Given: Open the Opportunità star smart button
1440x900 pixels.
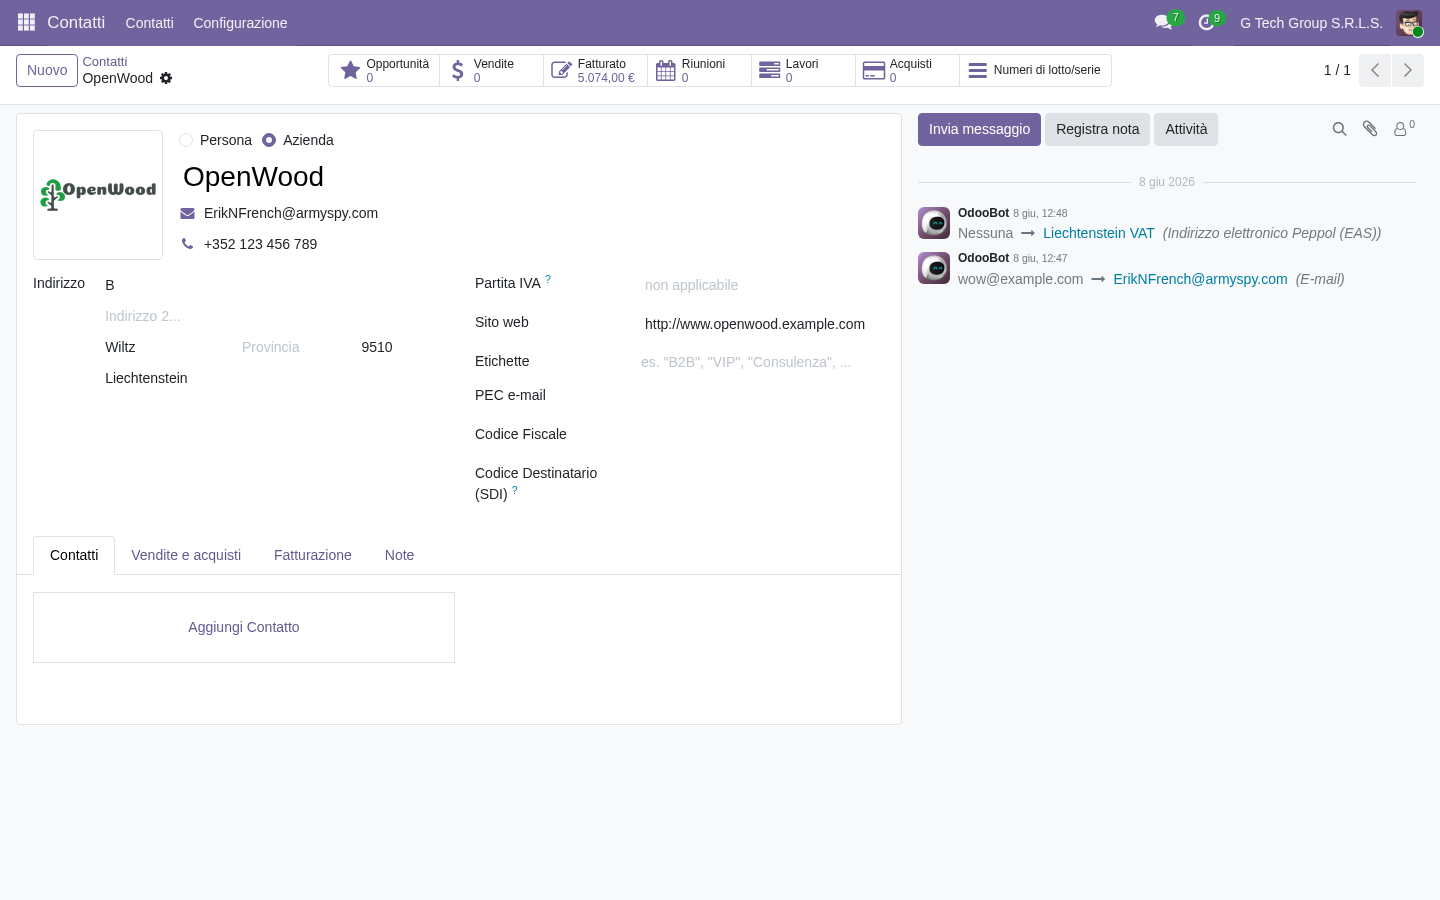Looking at the screenshot, I should tap(384, 70).
